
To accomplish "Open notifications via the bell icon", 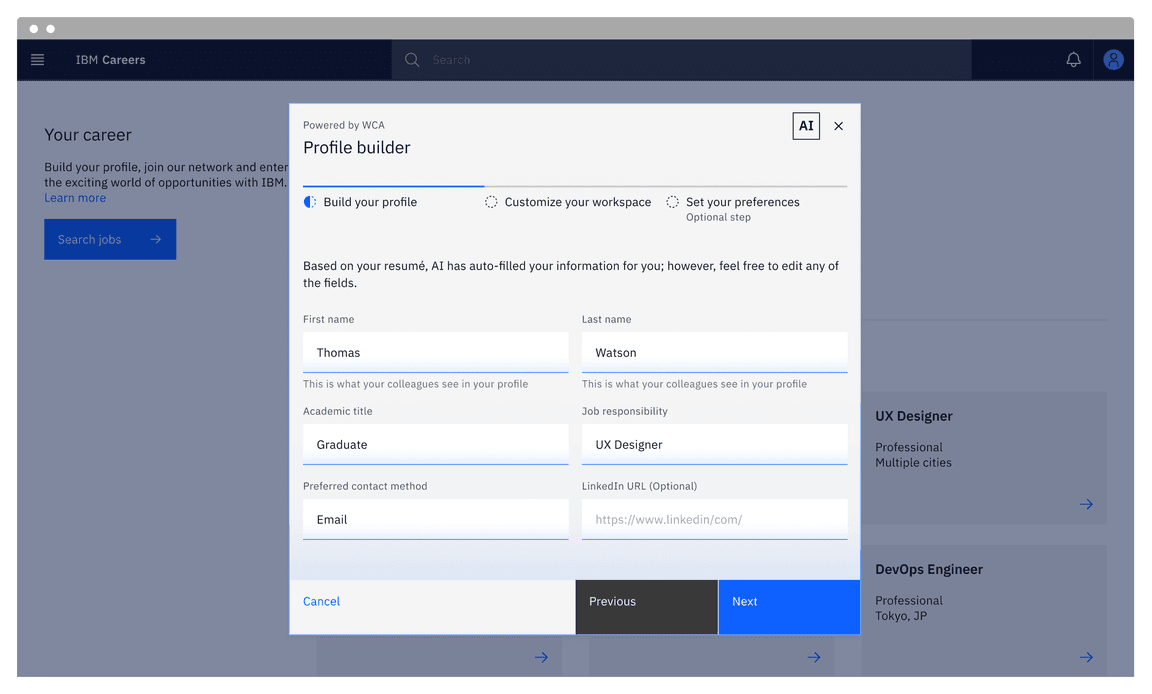I will click(1073, 59).
